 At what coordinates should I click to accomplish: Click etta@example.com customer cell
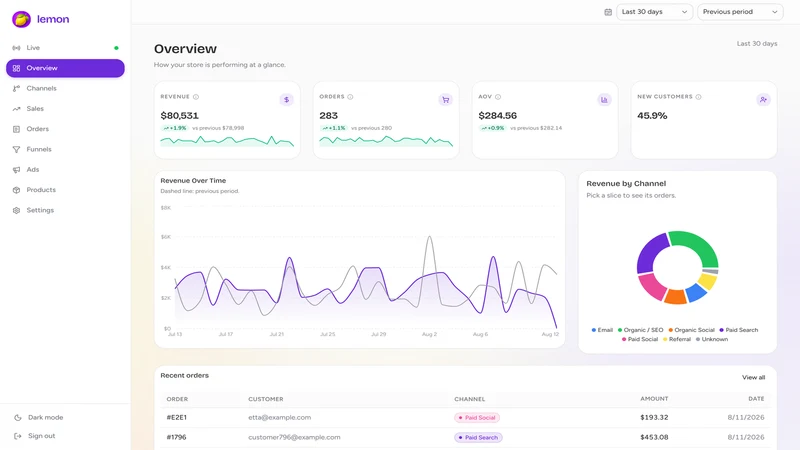280,417
